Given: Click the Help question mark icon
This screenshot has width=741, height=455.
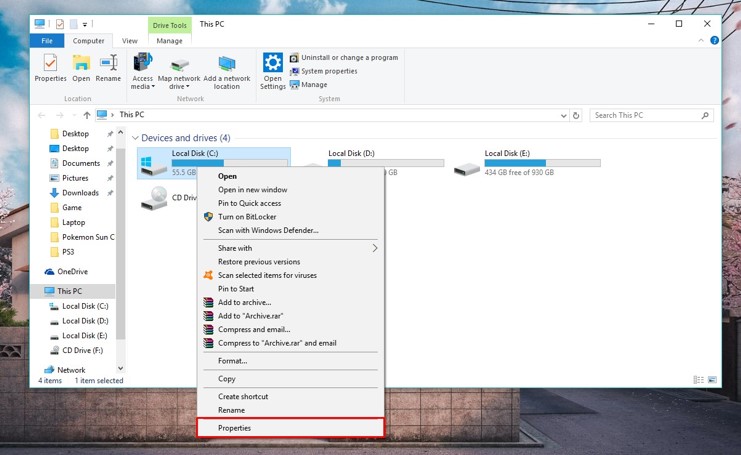Looking at the screenshot, I should (715, 41).
